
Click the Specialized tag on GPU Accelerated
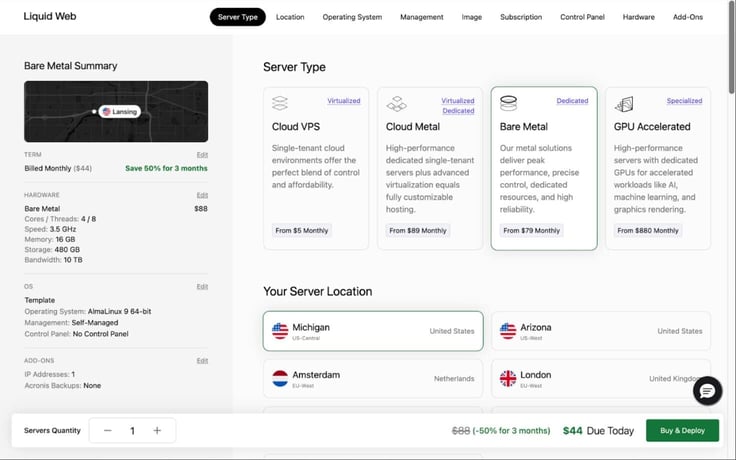click(x=684, y=101)
